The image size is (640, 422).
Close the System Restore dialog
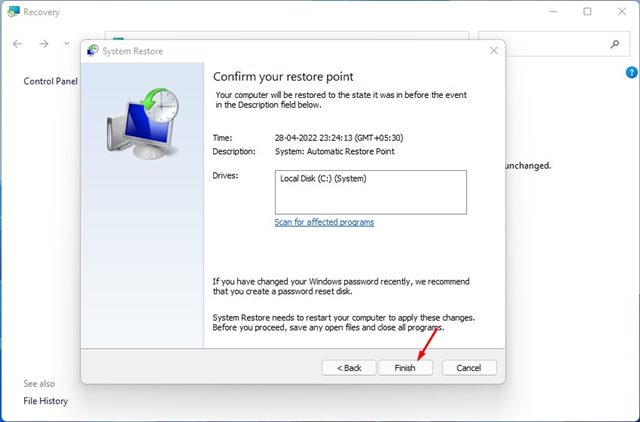click(494, 51)
